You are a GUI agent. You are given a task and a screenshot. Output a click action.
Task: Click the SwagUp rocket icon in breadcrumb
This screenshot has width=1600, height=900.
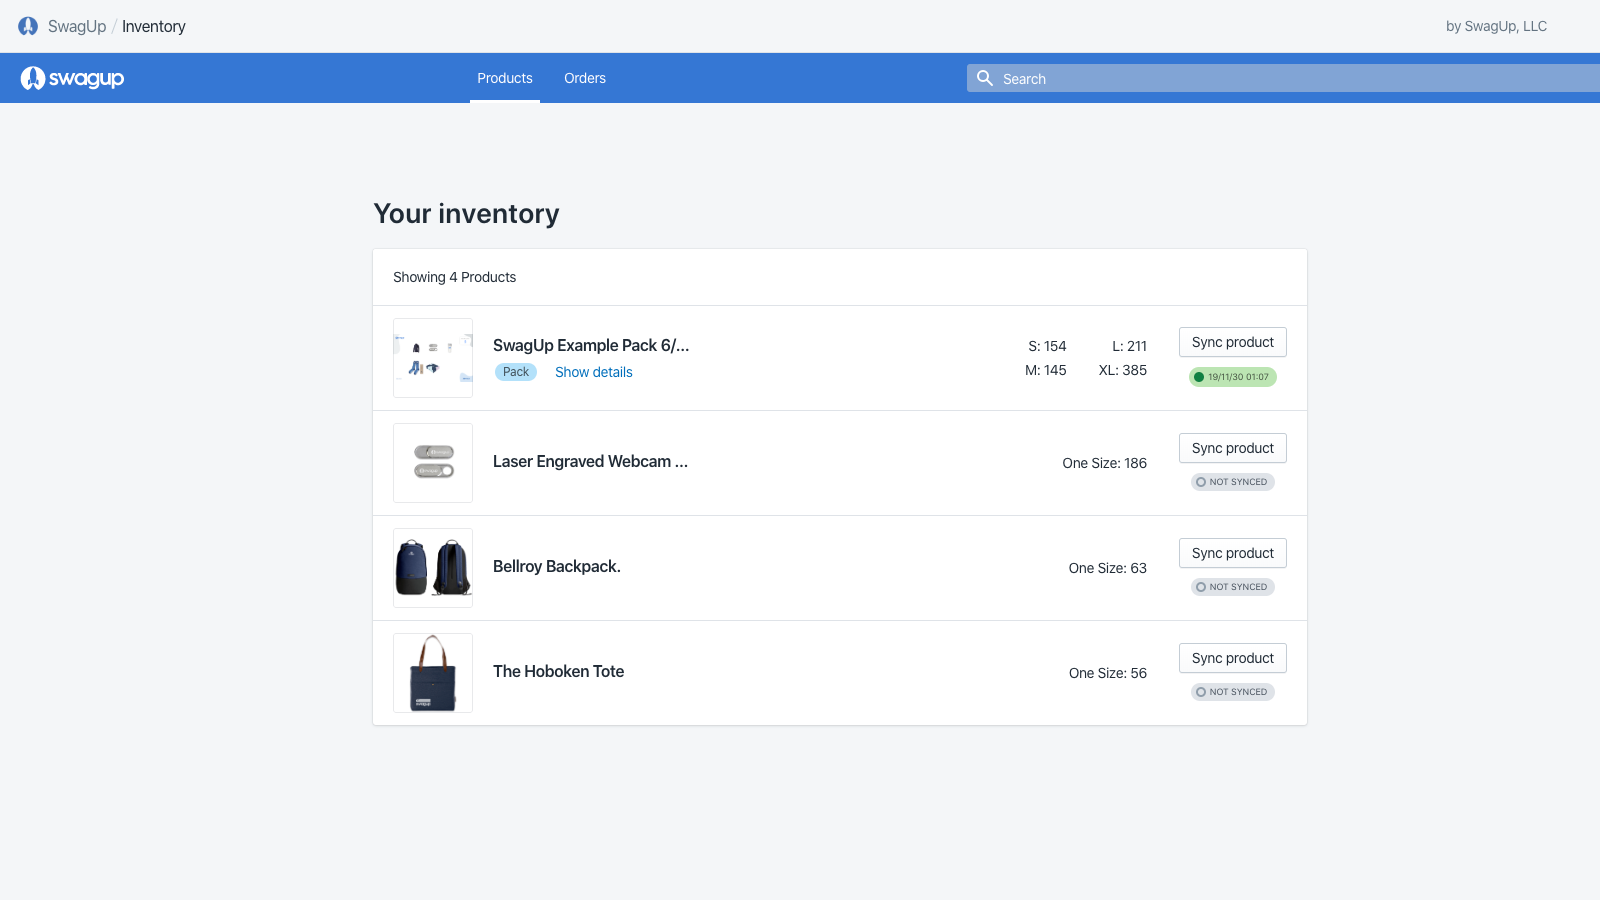click(x=28, y=26)
